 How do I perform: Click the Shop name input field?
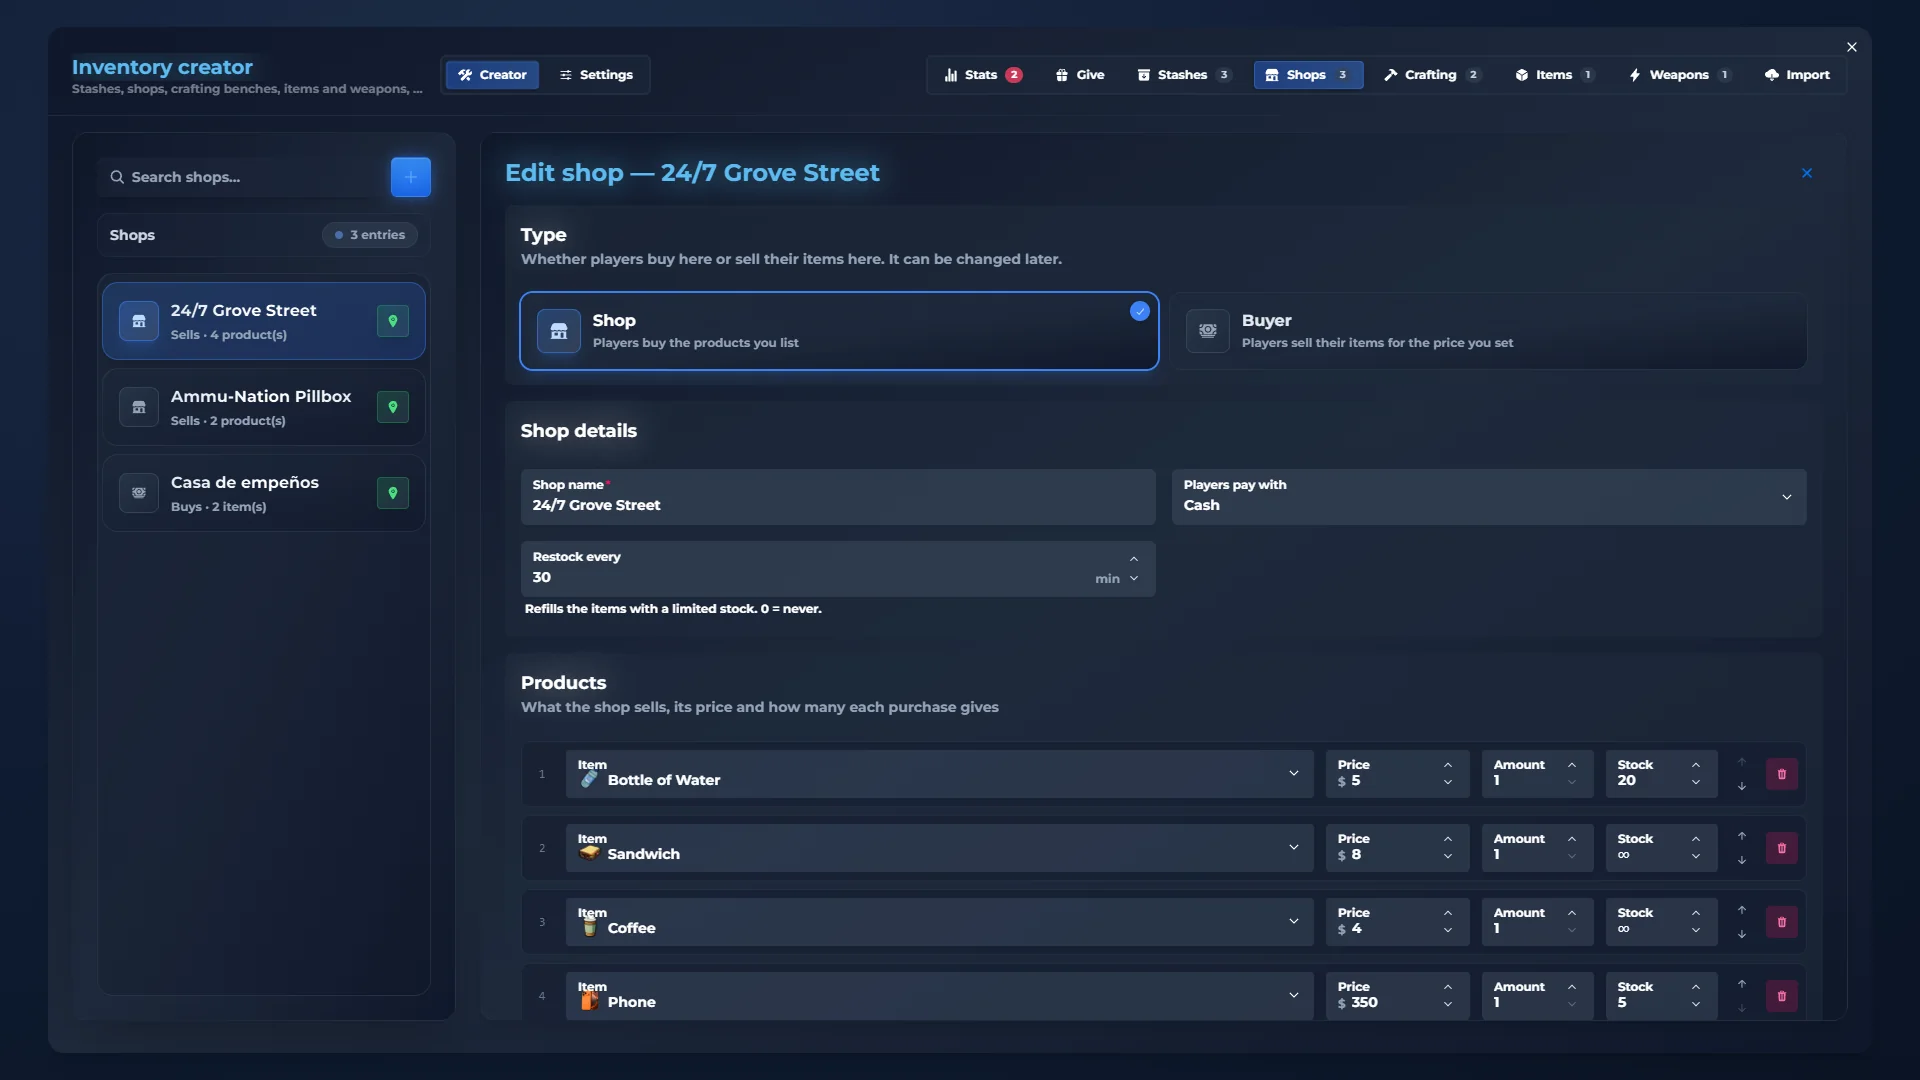pyautogui.click(x=838, y=497)
